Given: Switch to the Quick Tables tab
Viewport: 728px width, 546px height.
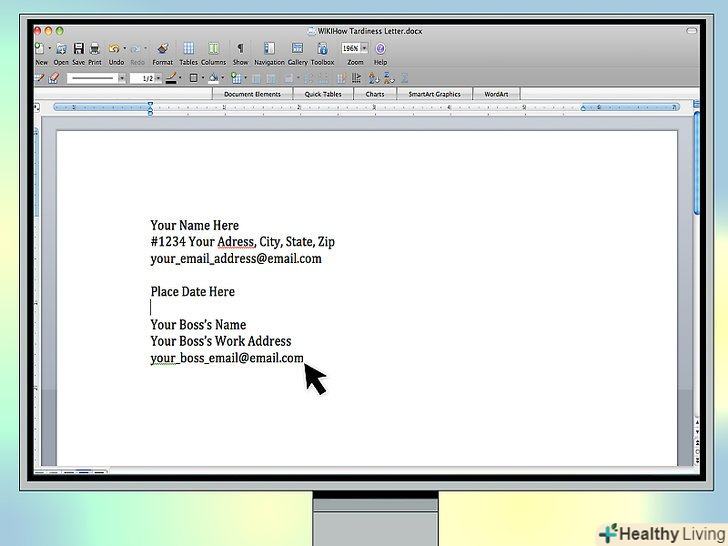Looking at the screenshot, I should point(323,94).
